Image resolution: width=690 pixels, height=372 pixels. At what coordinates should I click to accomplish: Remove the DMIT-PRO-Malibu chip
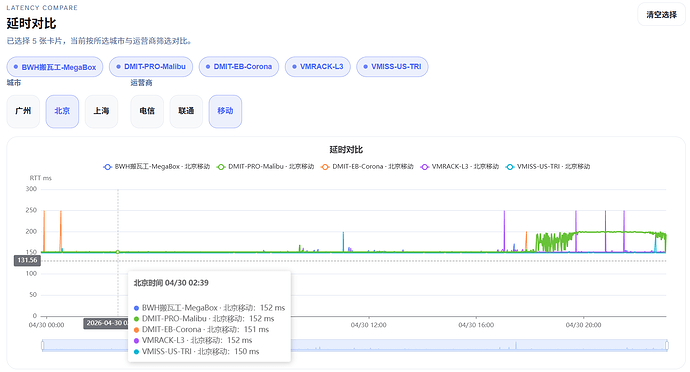click(x=150, y=67)
